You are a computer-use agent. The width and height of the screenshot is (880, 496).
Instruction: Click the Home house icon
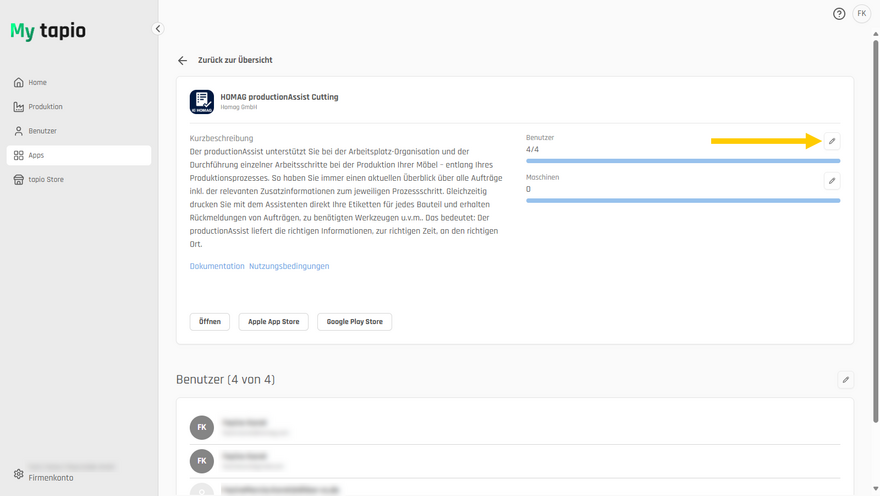pyautogui.click(x=19, y=82)
